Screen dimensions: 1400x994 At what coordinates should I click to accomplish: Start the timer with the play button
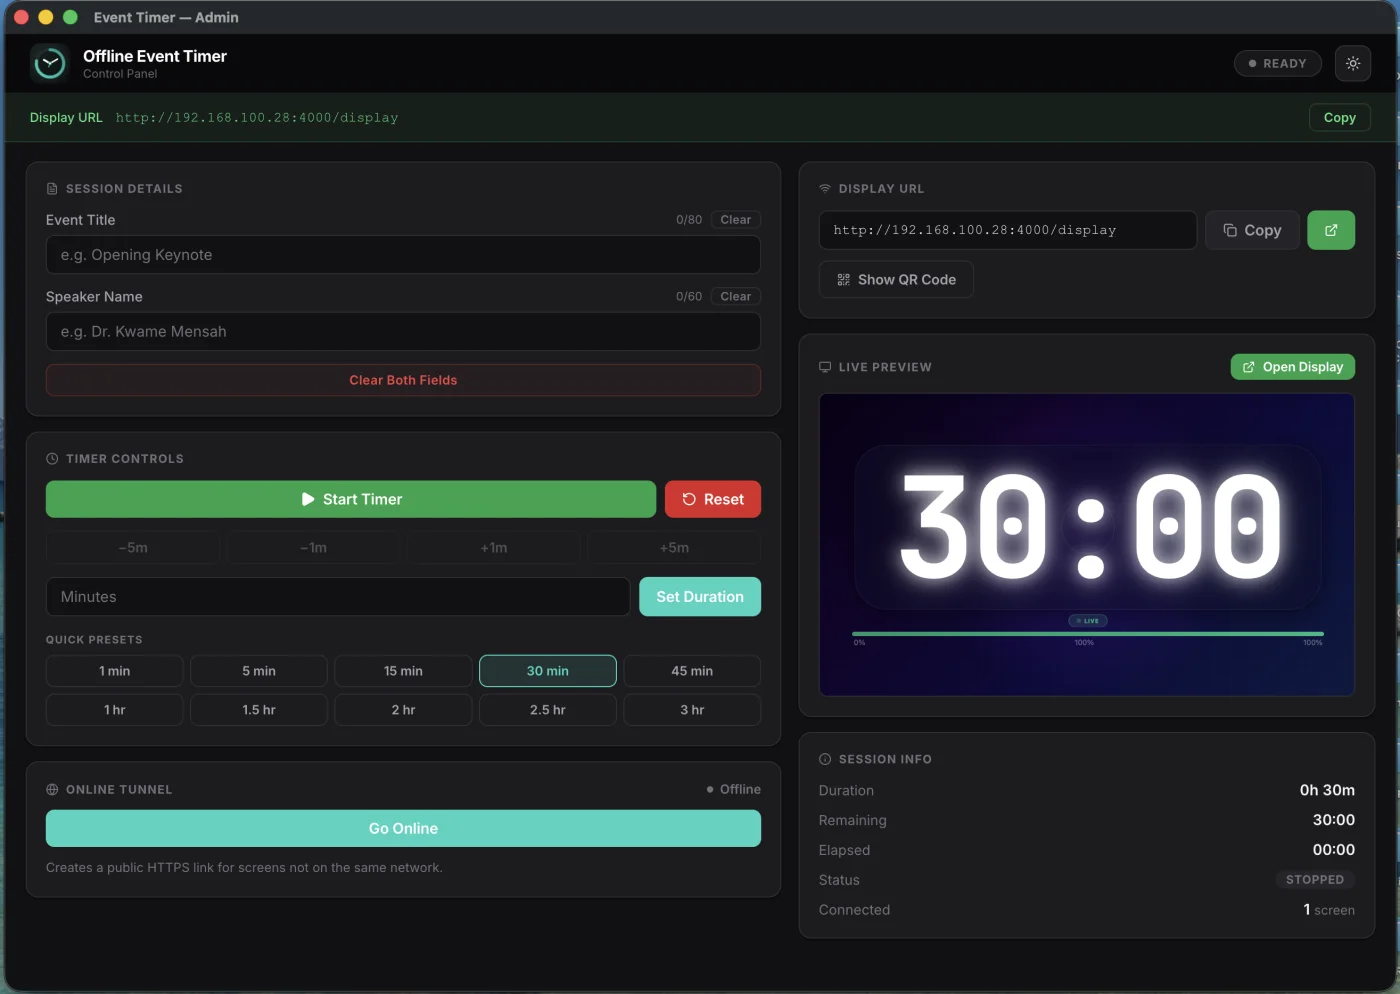click(350, 499)
